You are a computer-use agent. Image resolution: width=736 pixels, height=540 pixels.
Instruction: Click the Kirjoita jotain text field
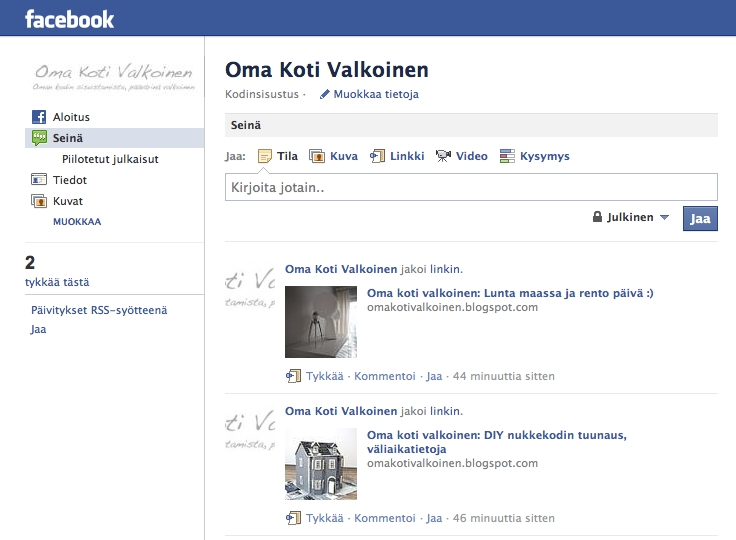[471, 187]
